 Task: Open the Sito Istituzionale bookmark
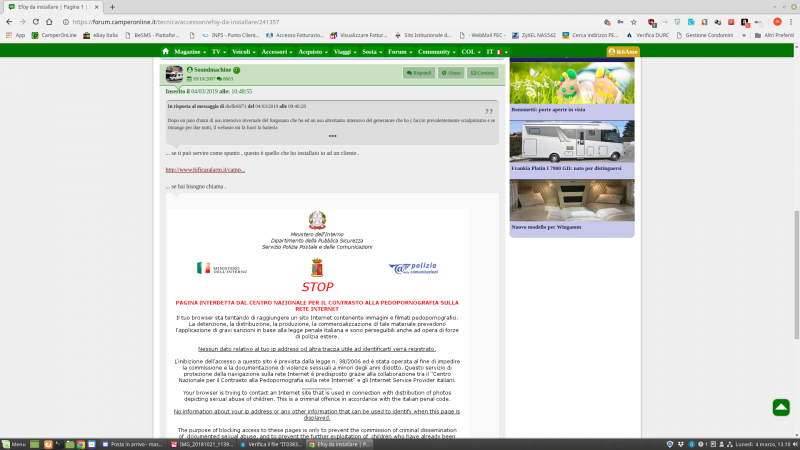[423, 35]
